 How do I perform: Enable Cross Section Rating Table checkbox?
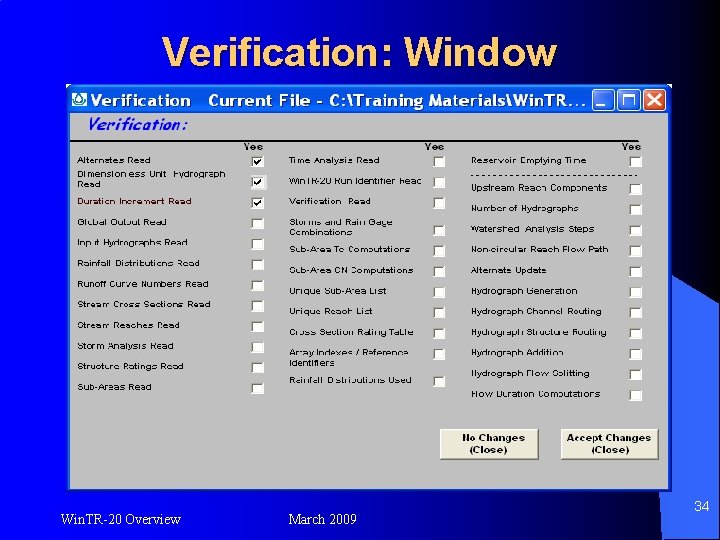pyautogui.click(x=439, y=333)
